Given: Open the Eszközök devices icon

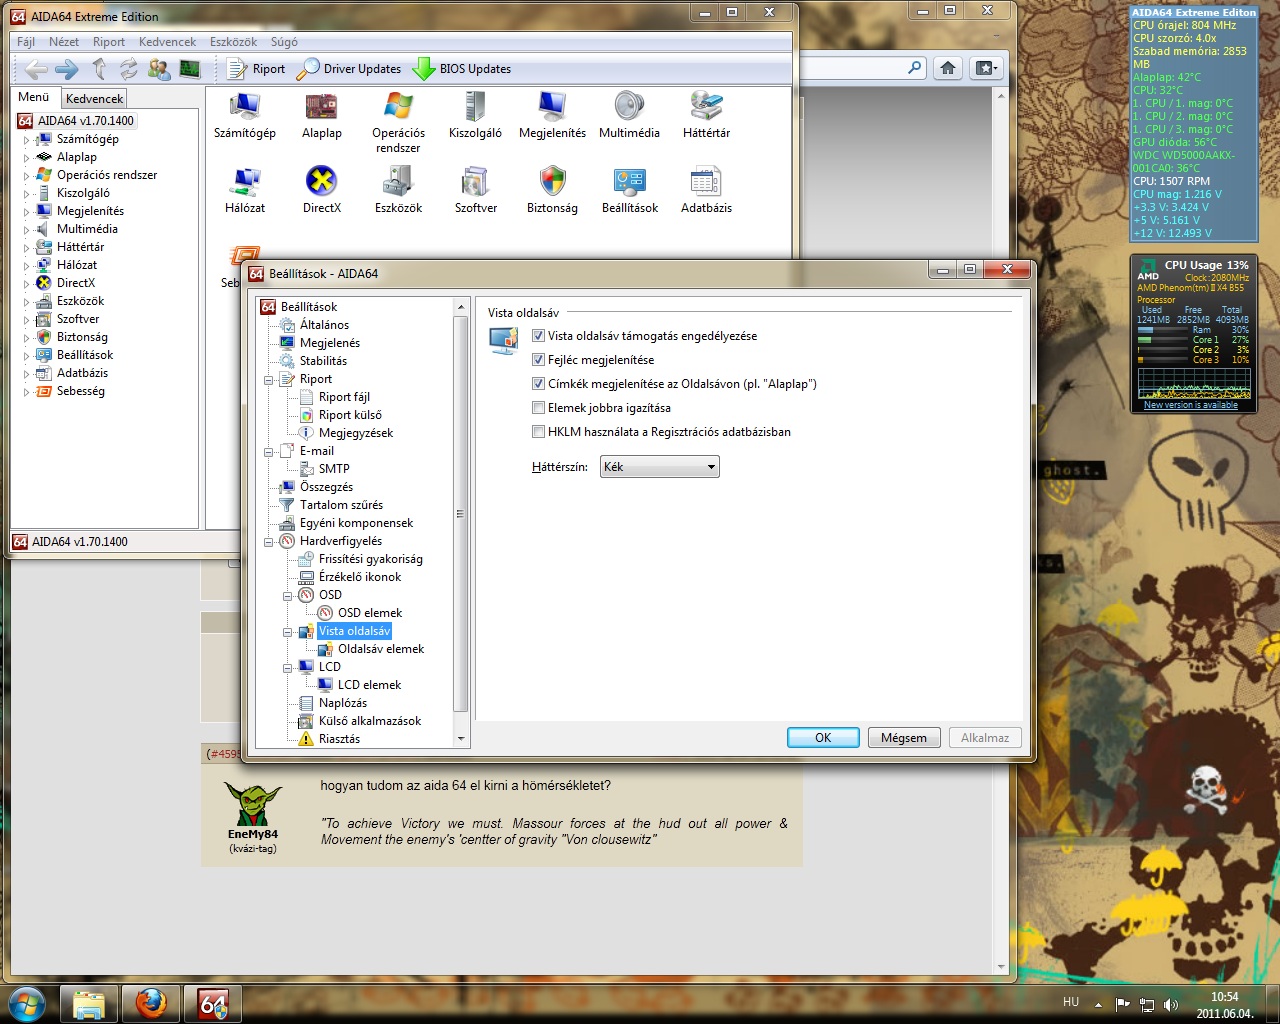Looking at the screenshot, I should [x=398, y=191].
